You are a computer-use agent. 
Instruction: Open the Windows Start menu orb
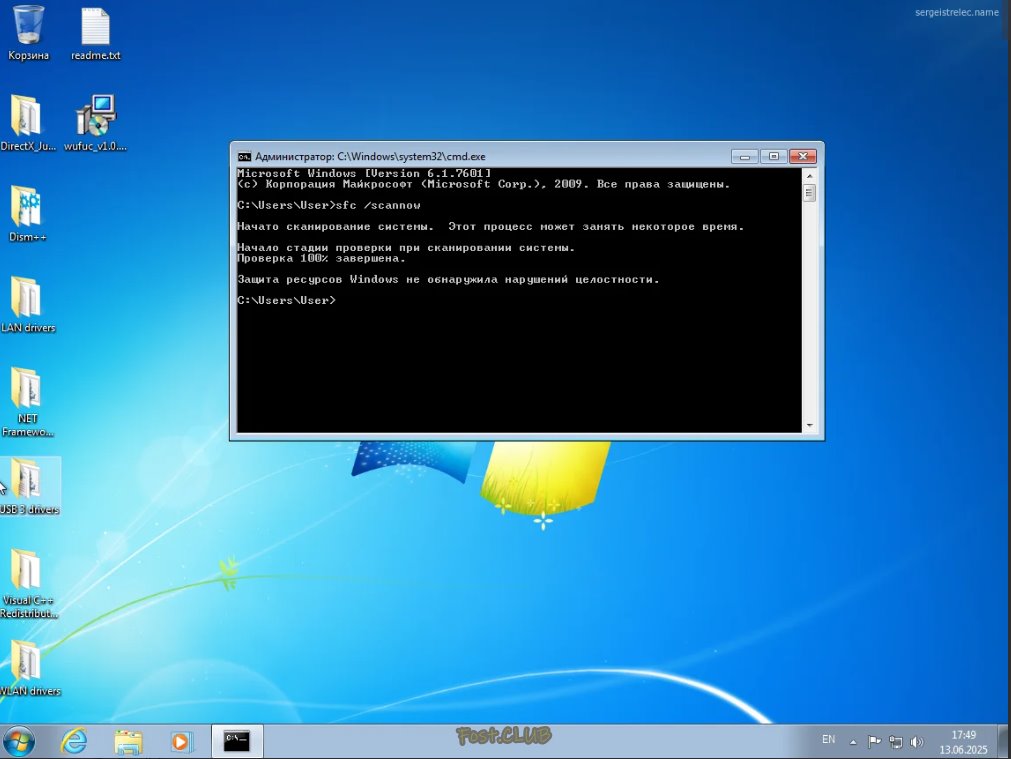point(19,742)
